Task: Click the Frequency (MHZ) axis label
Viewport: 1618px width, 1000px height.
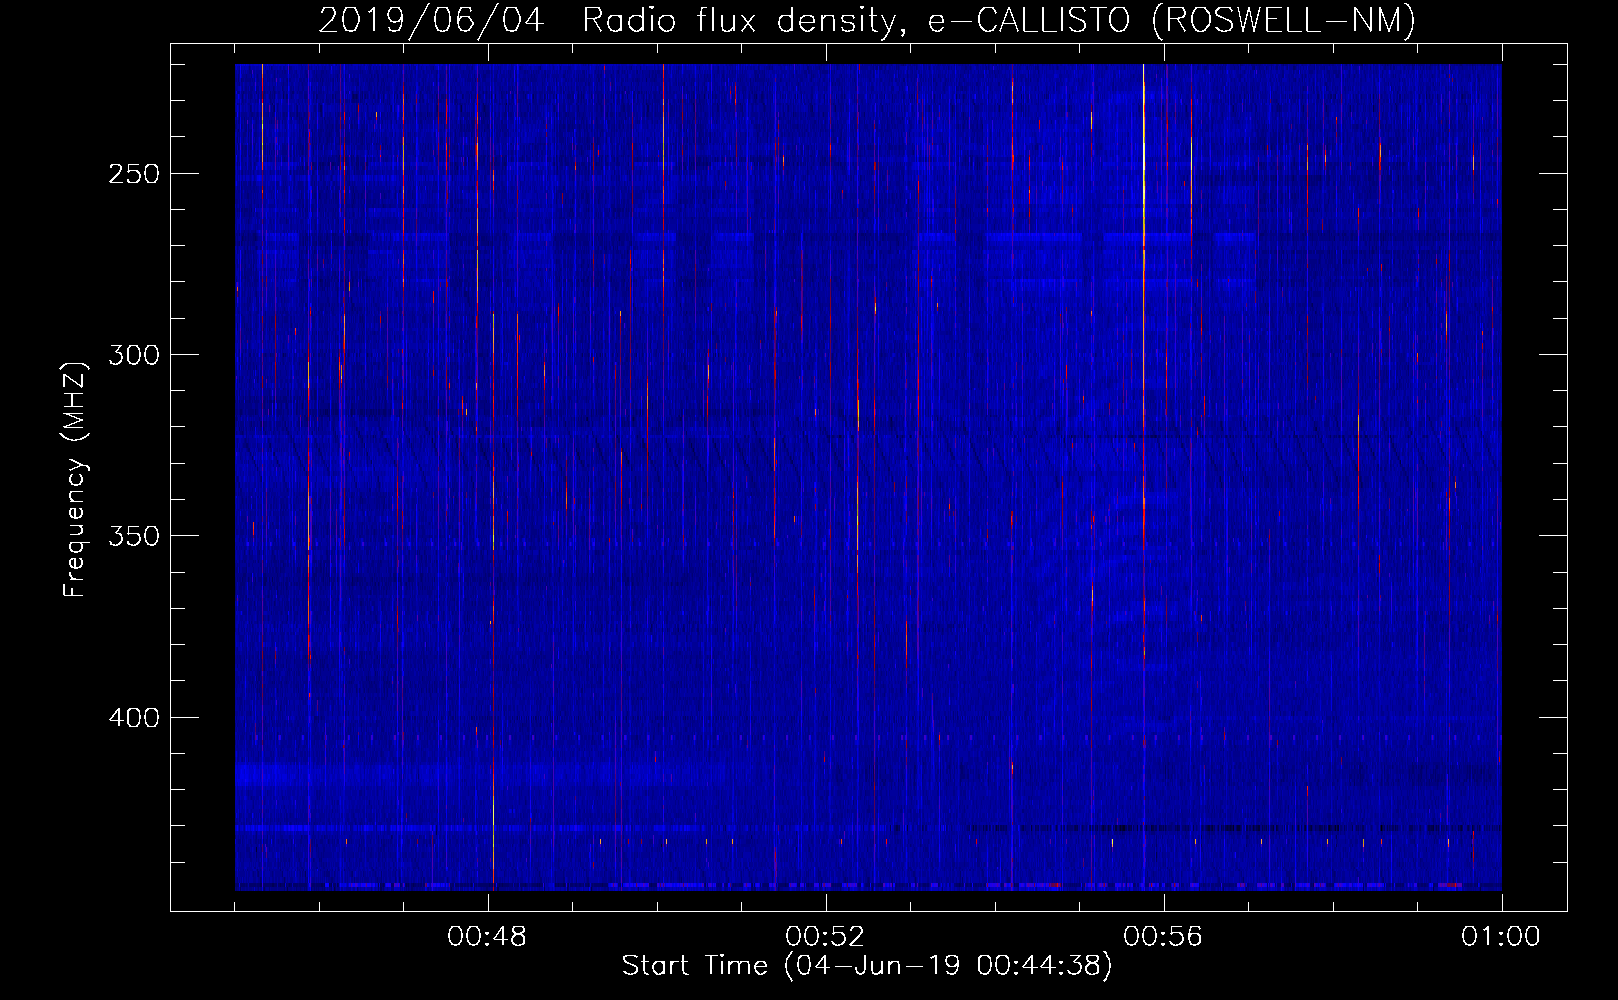Action: [75, 480]
